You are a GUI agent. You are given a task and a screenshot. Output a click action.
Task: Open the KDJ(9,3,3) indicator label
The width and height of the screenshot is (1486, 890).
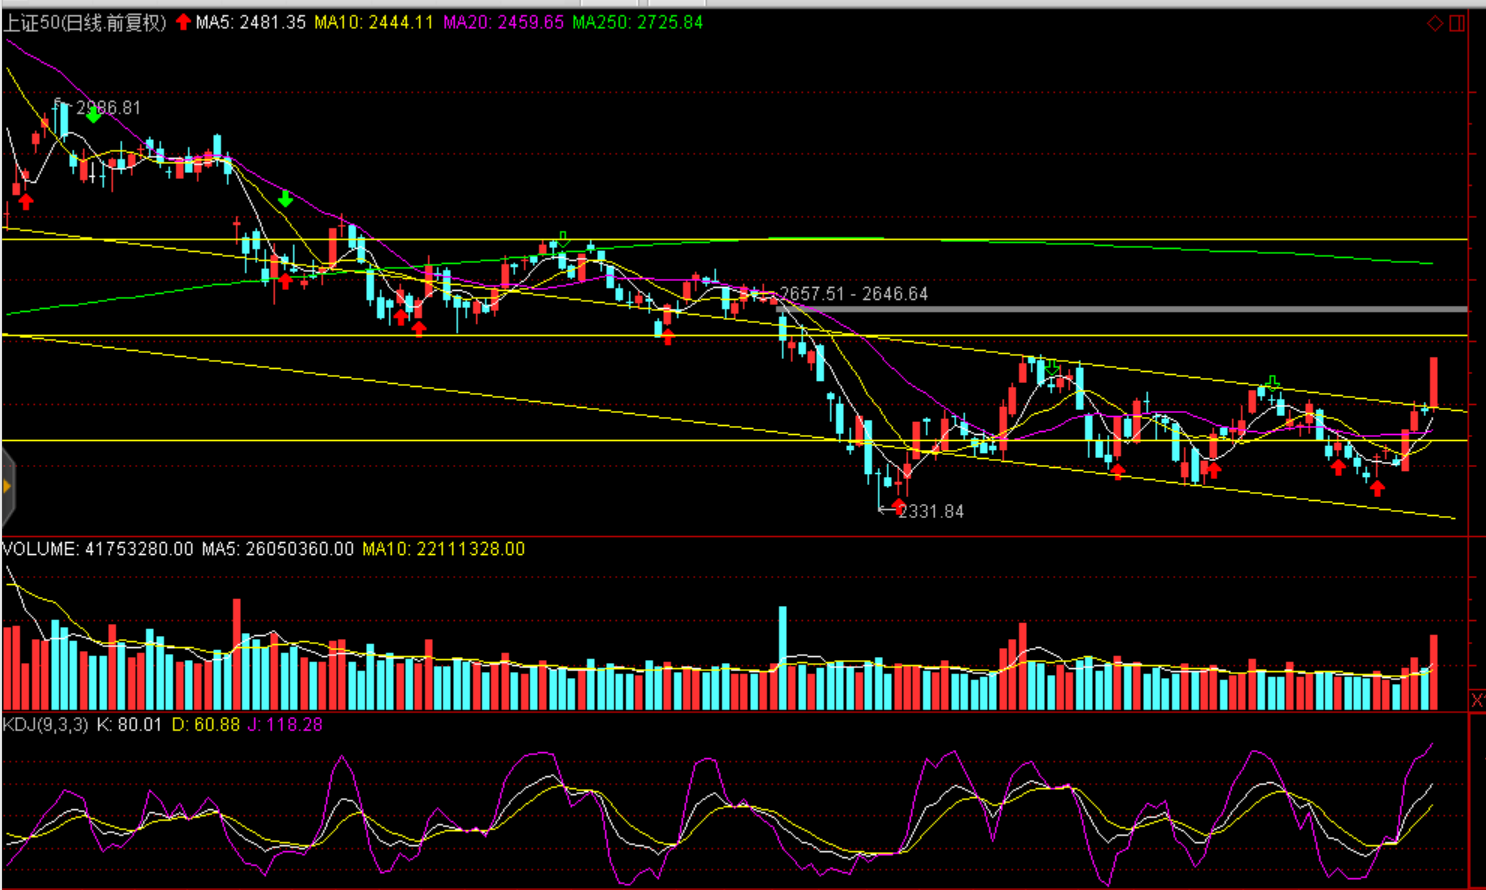[45, 724]
